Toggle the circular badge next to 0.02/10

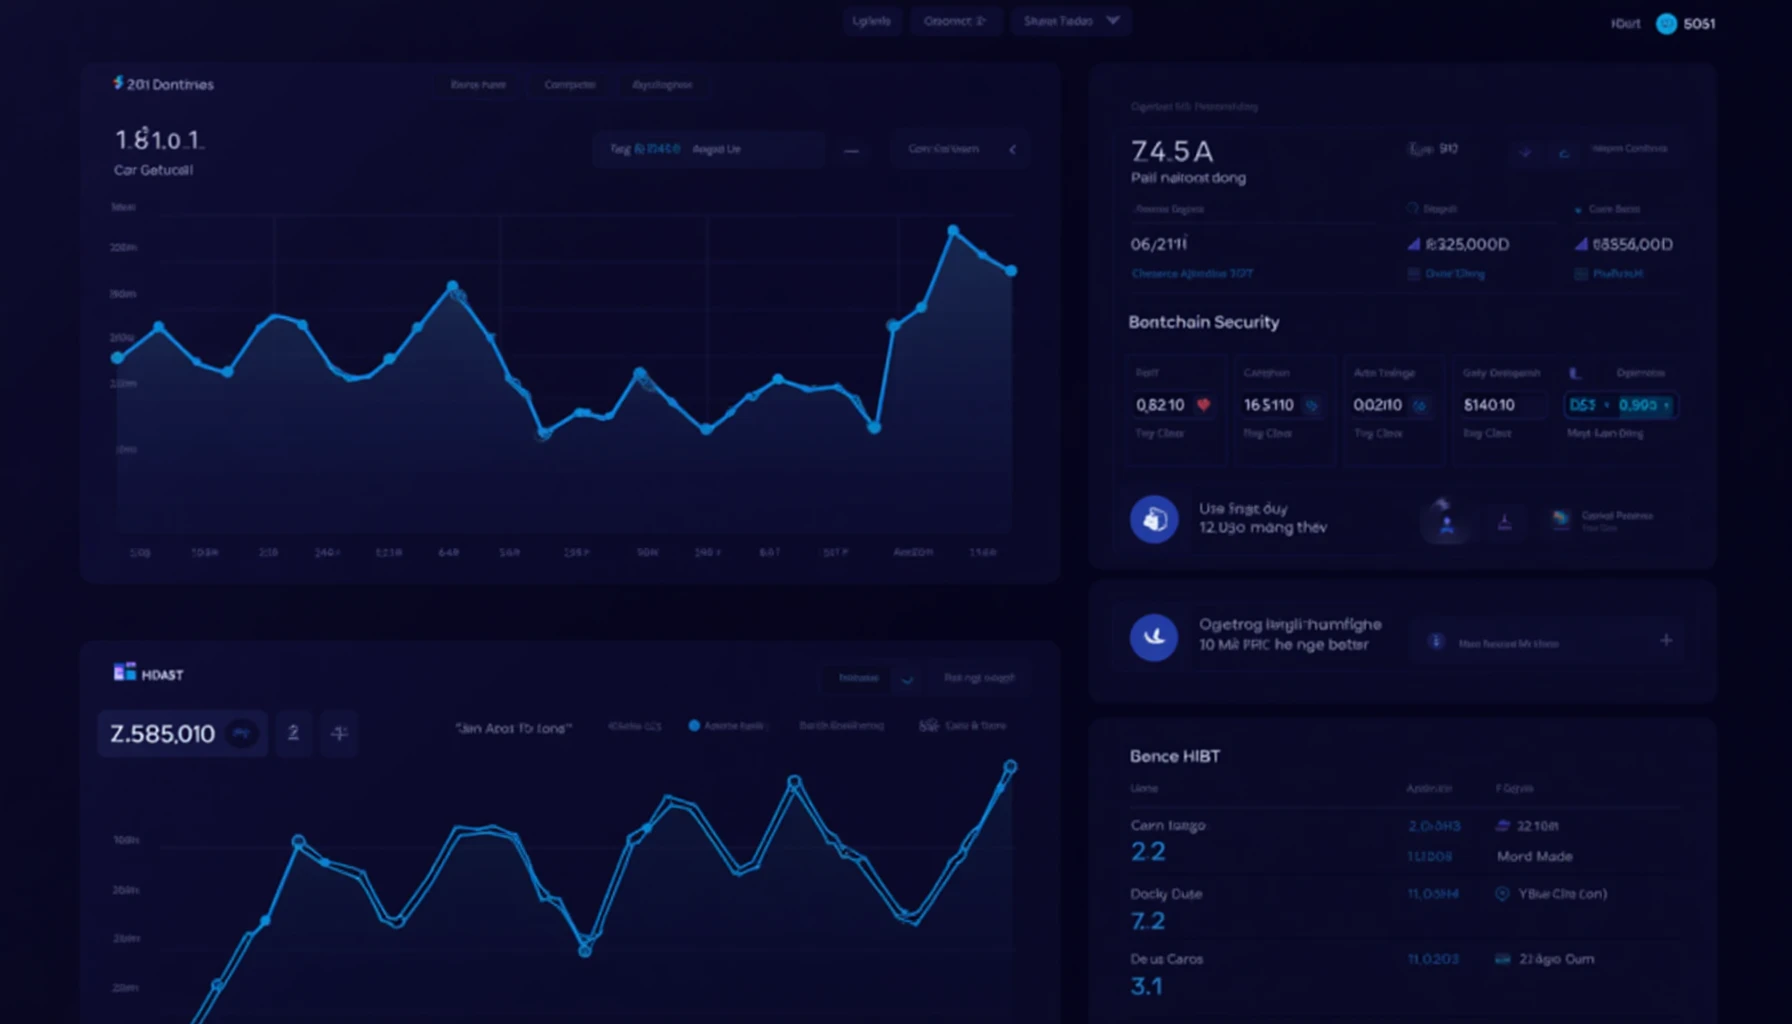(x=1422, y=404)
